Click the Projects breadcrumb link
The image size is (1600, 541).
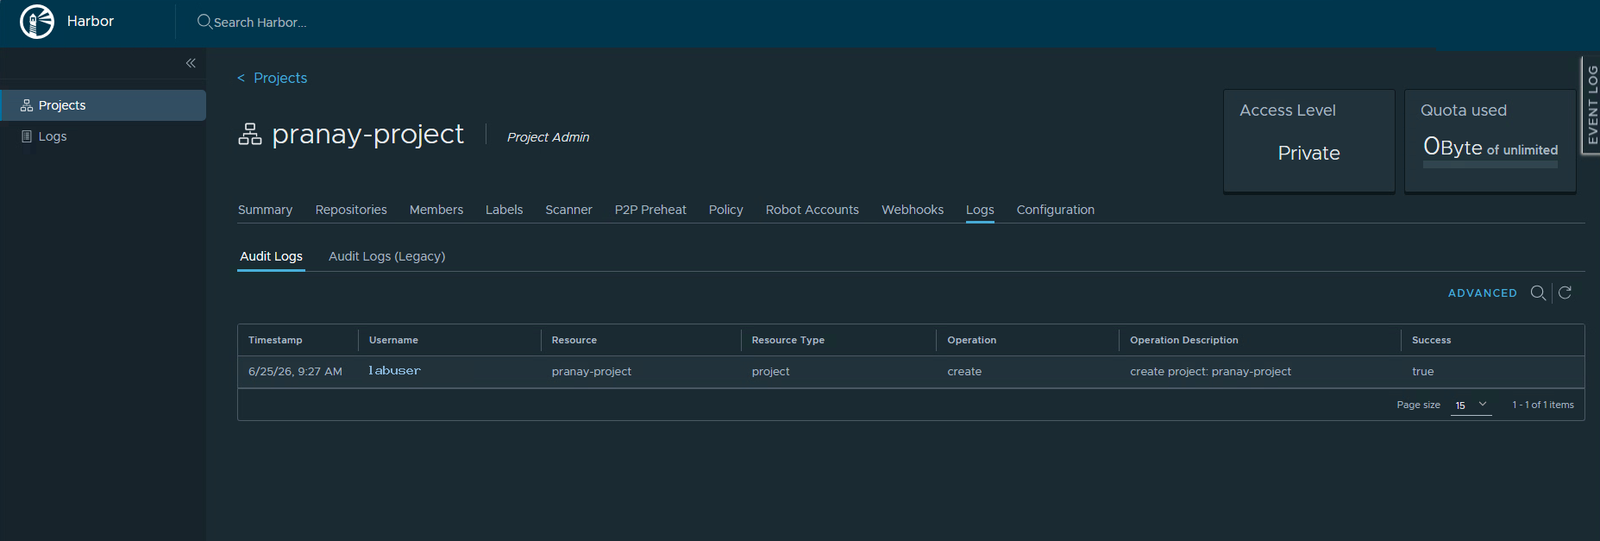(x=280, y=78)
